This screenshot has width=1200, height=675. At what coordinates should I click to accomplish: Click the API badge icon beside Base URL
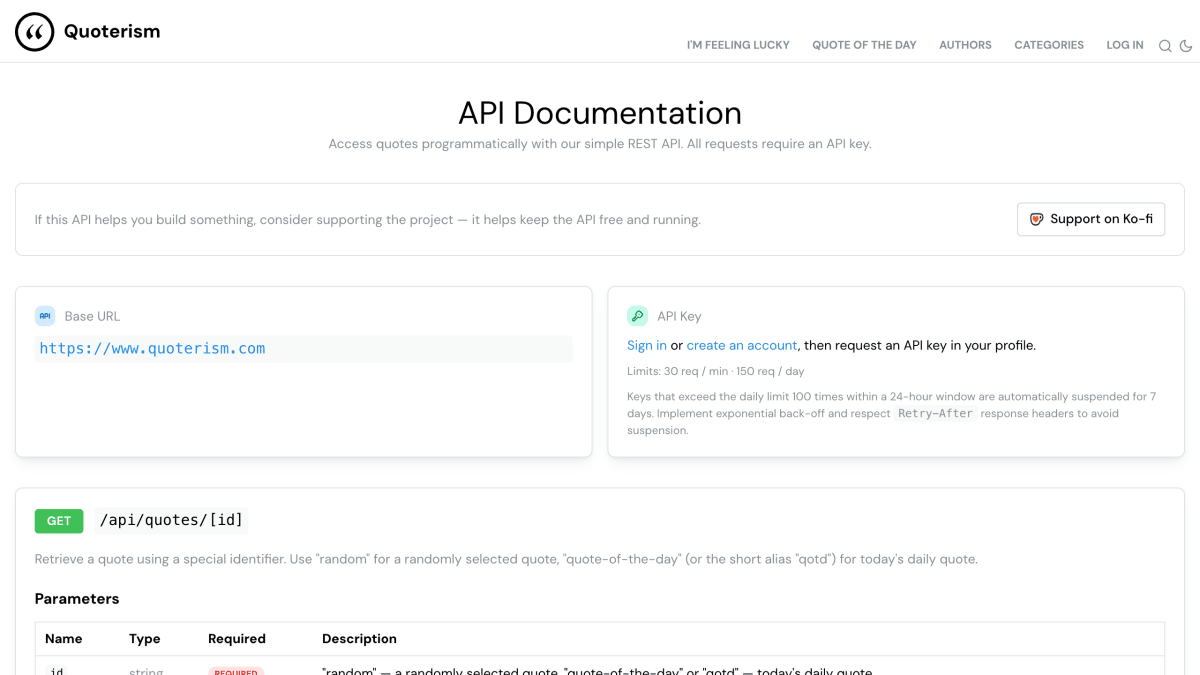pos(45,316)
